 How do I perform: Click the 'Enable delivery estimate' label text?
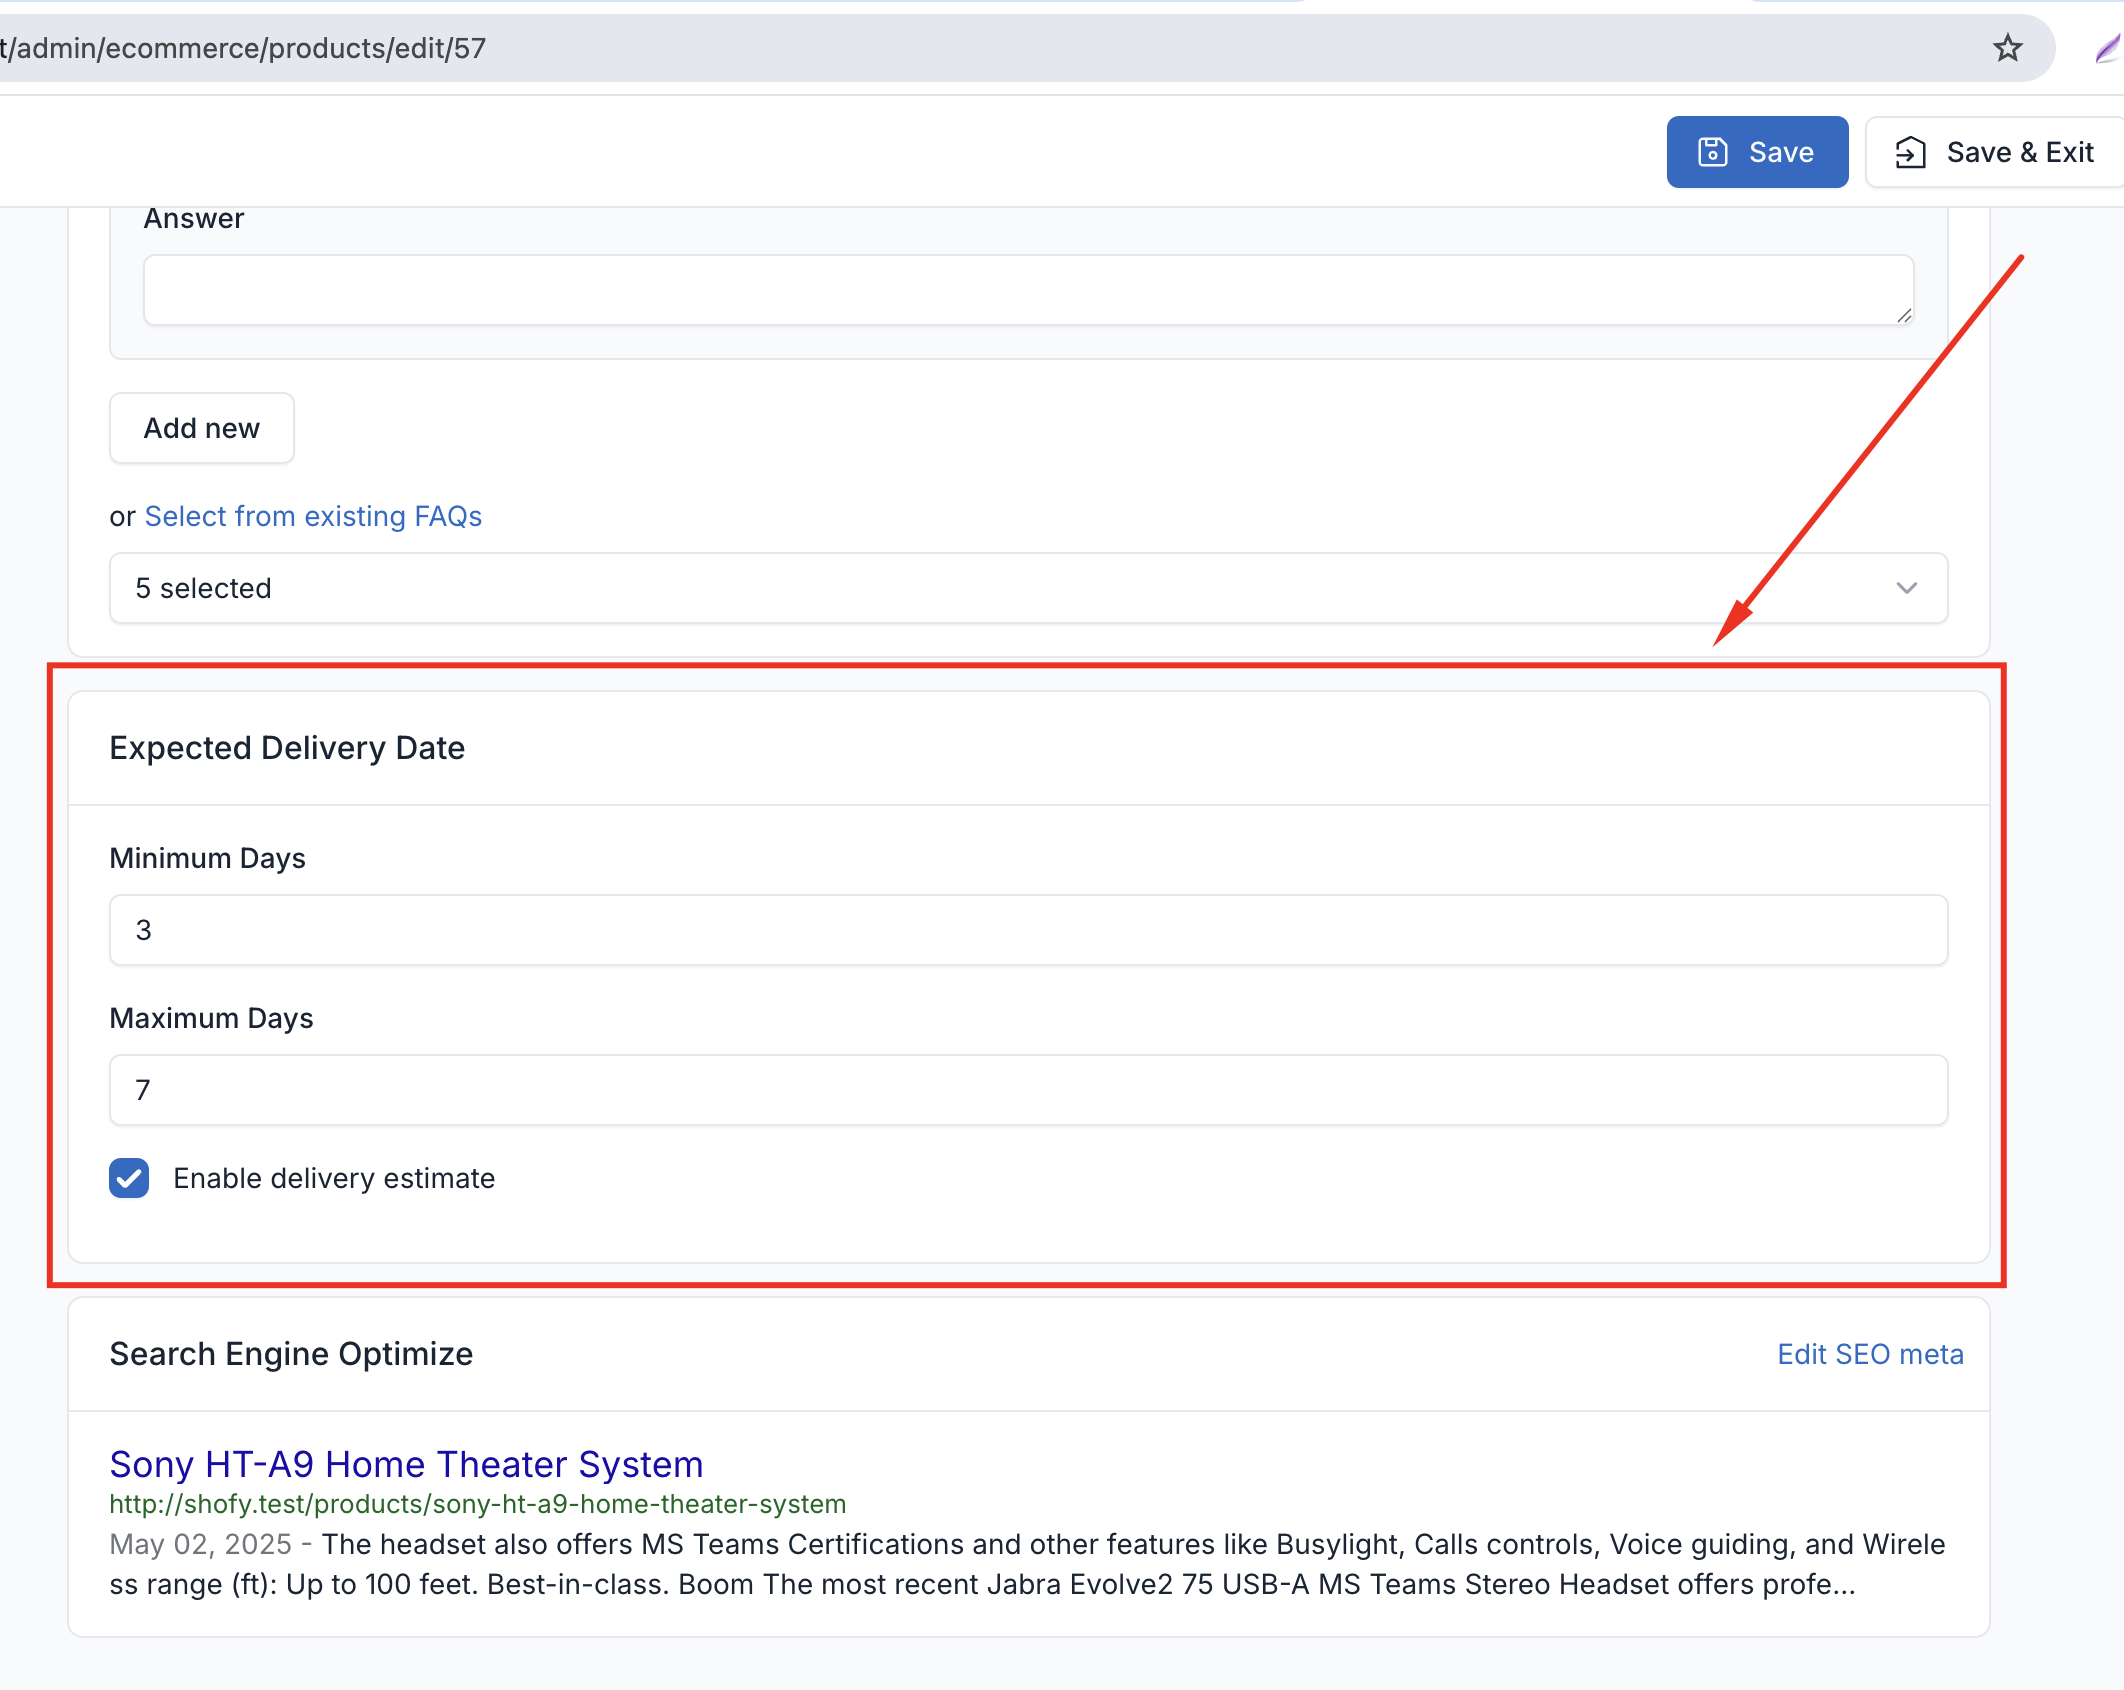334,1178
